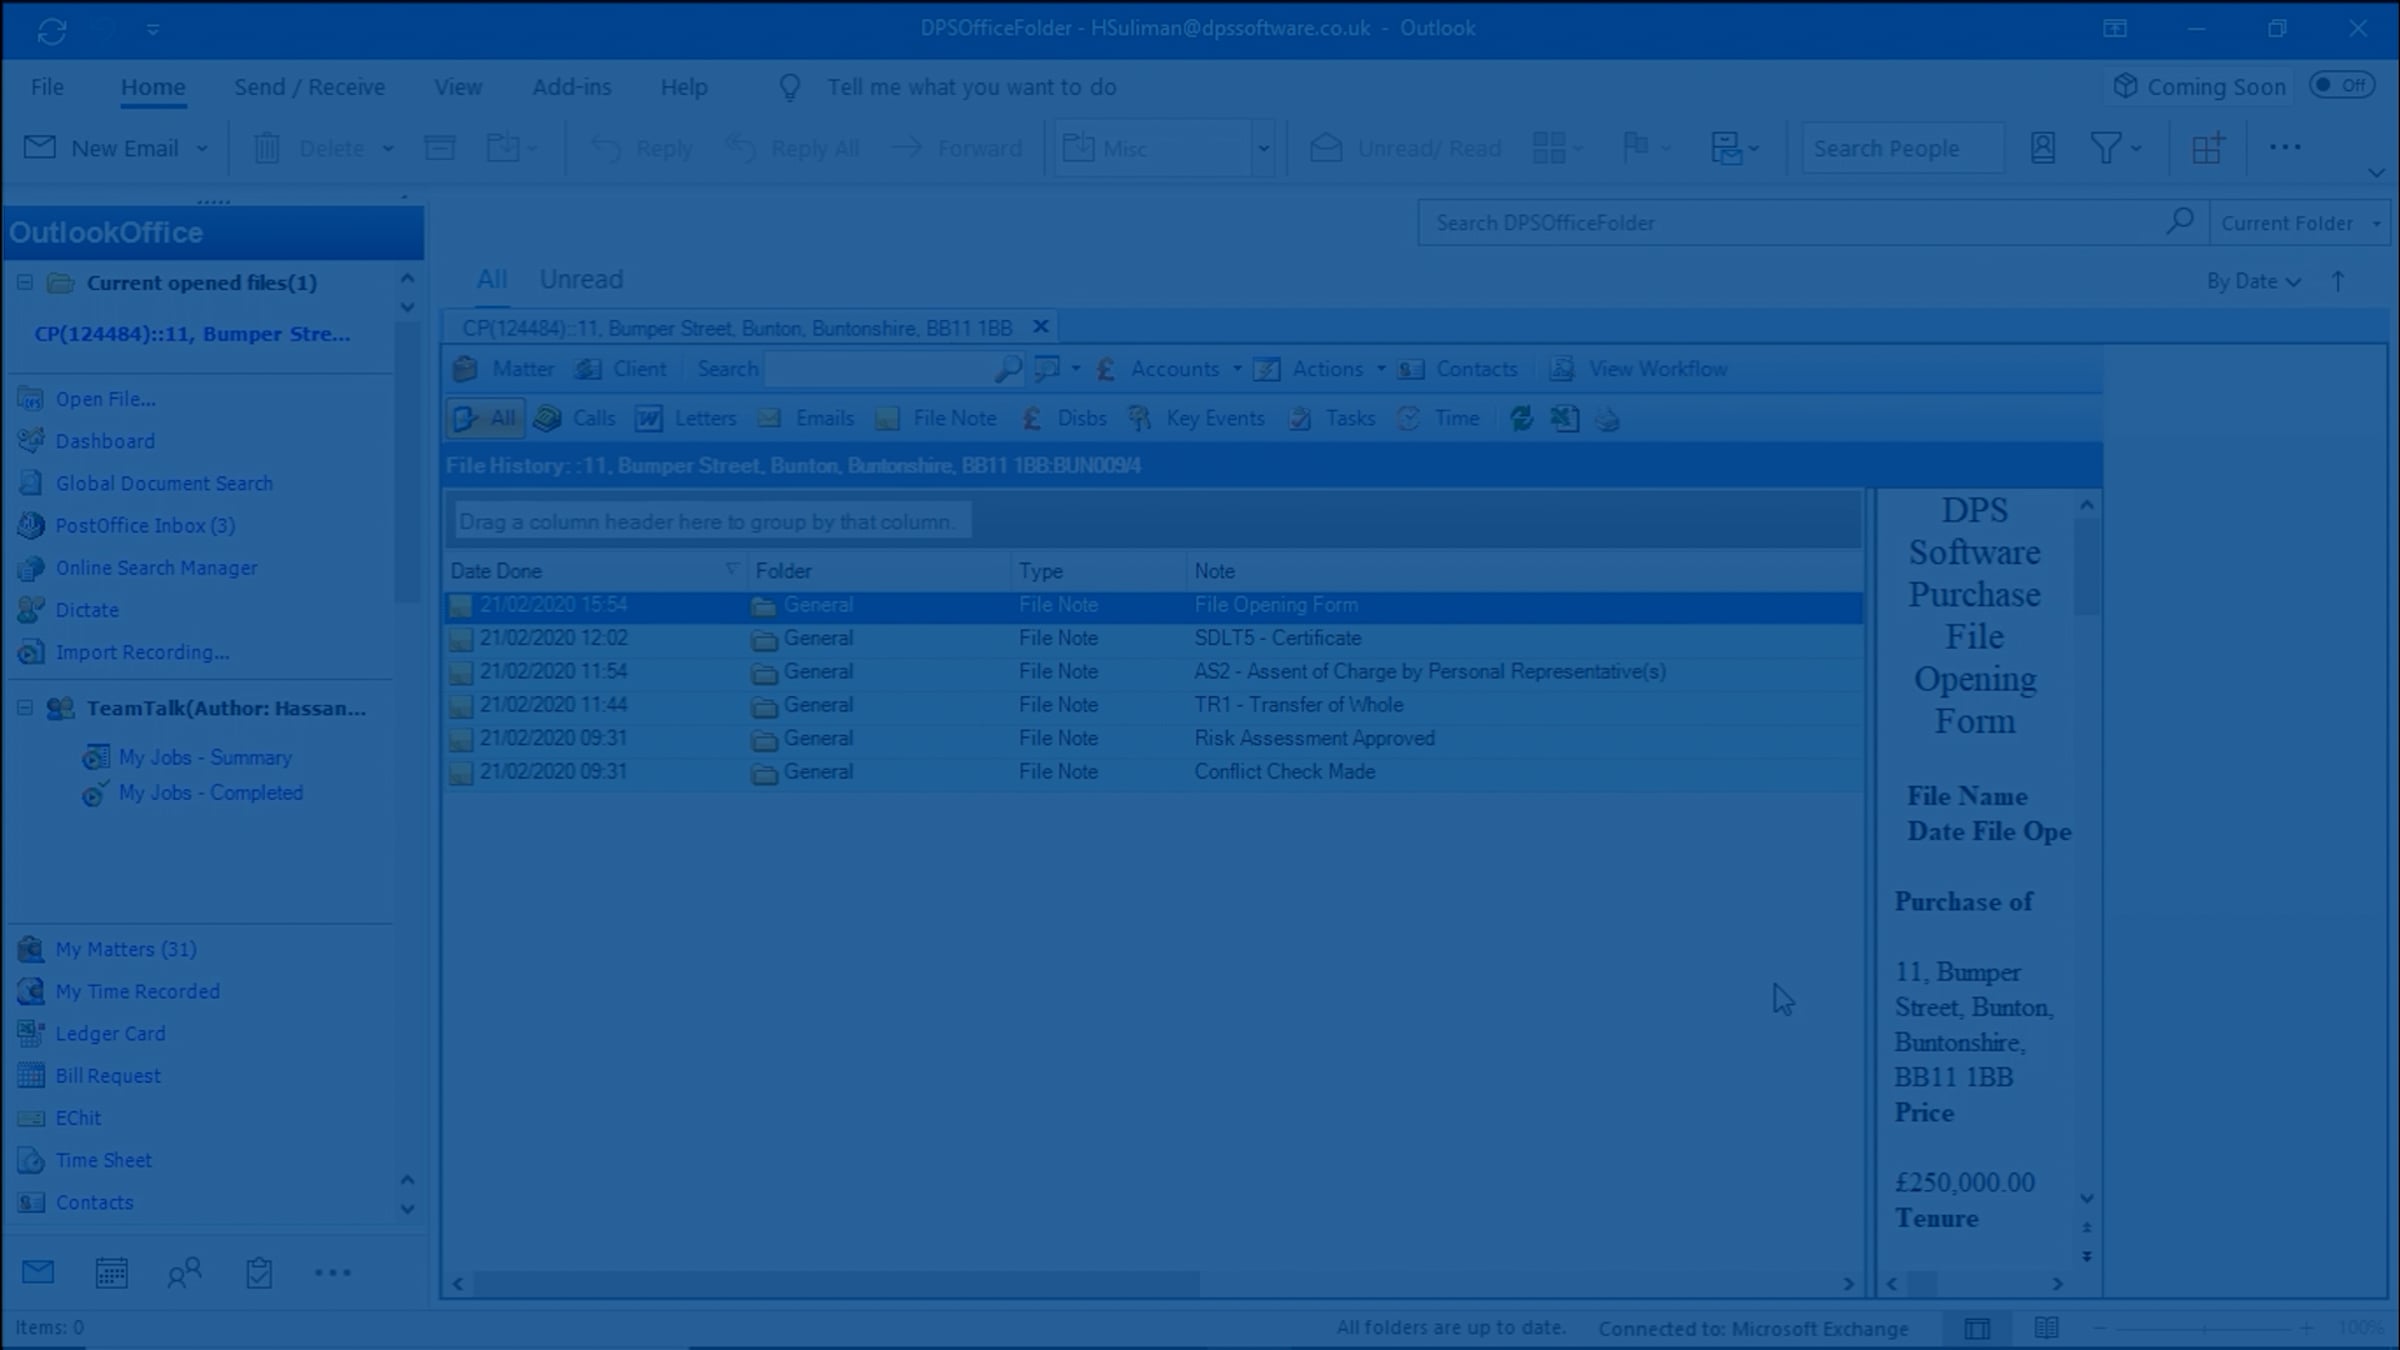Click the Date Done column filter icon
2400x1350 pixels.
point(732,569)
